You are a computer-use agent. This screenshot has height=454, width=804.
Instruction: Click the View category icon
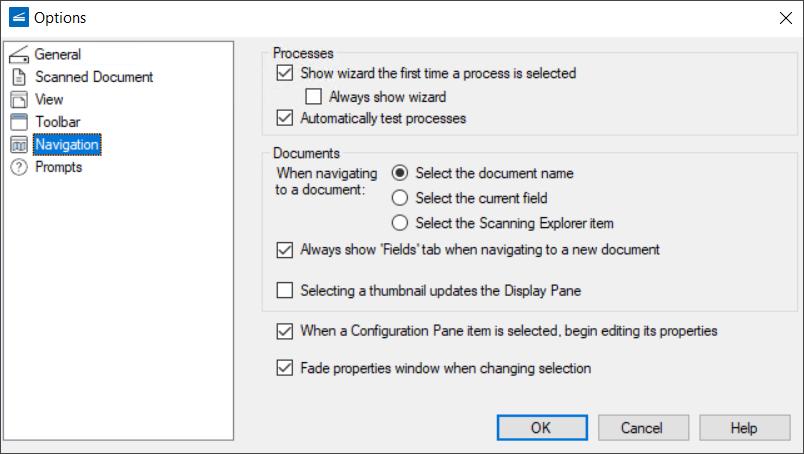pyautogui.click(x=19, y=100)
